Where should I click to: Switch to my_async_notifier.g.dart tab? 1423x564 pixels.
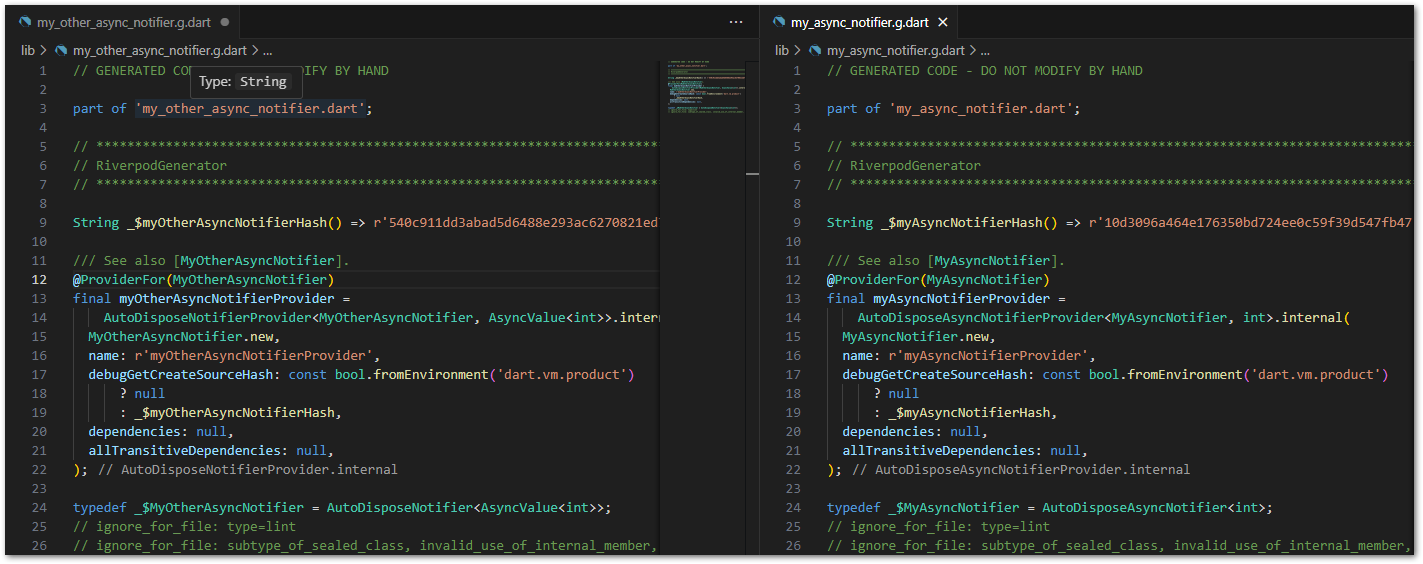click(x=859, y=22)
